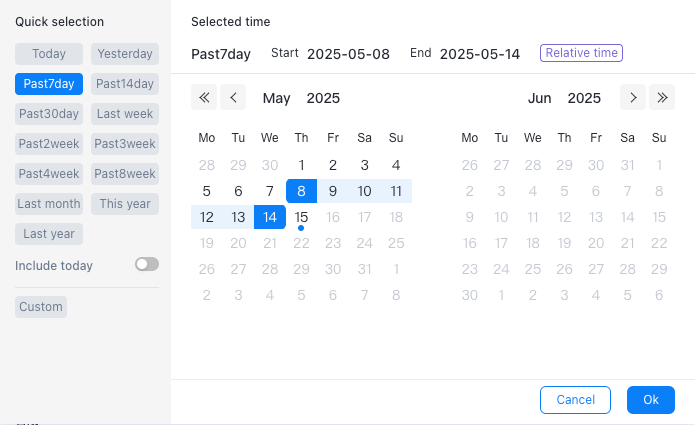Select May 15 in the calendar
This screenshot has width=695, height=425.
[x=301, y=217]
